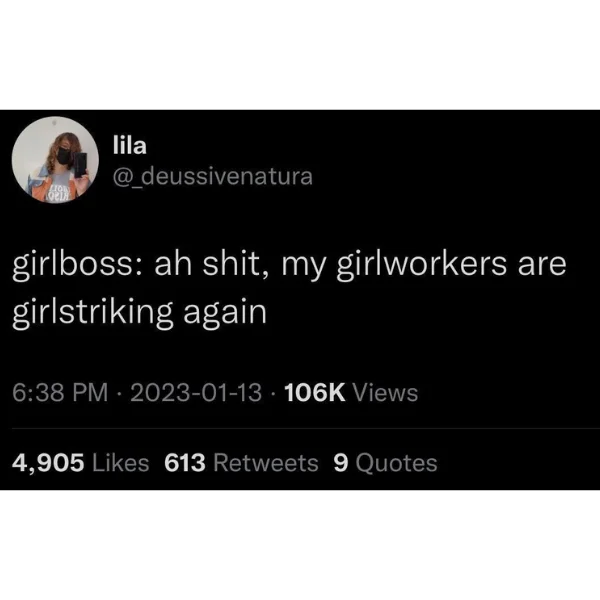
Task: Open the 4,905 likes count
Action: (x=48, y=463)
